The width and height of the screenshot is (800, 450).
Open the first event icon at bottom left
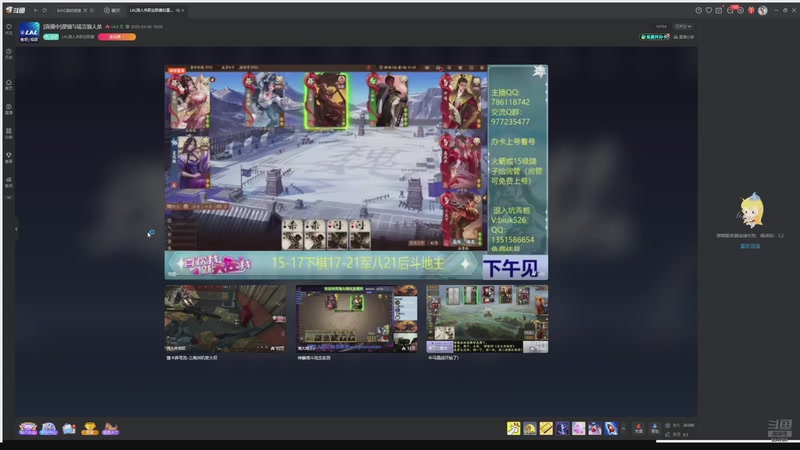tap(28, 429)
